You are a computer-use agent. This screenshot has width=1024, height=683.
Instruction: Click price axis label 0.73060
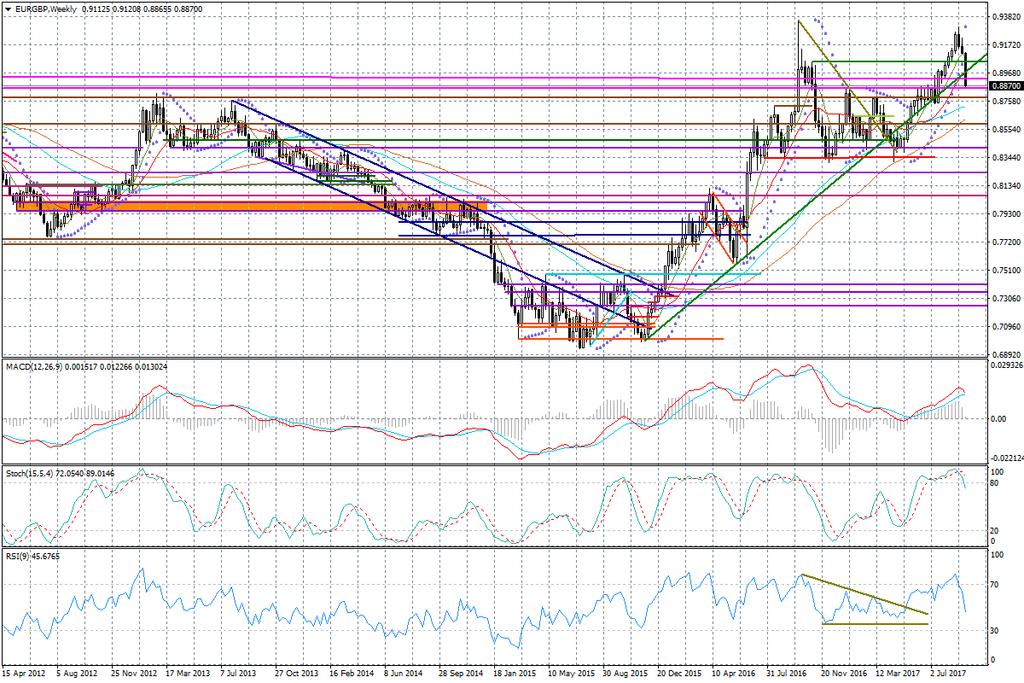[1006, 298]
